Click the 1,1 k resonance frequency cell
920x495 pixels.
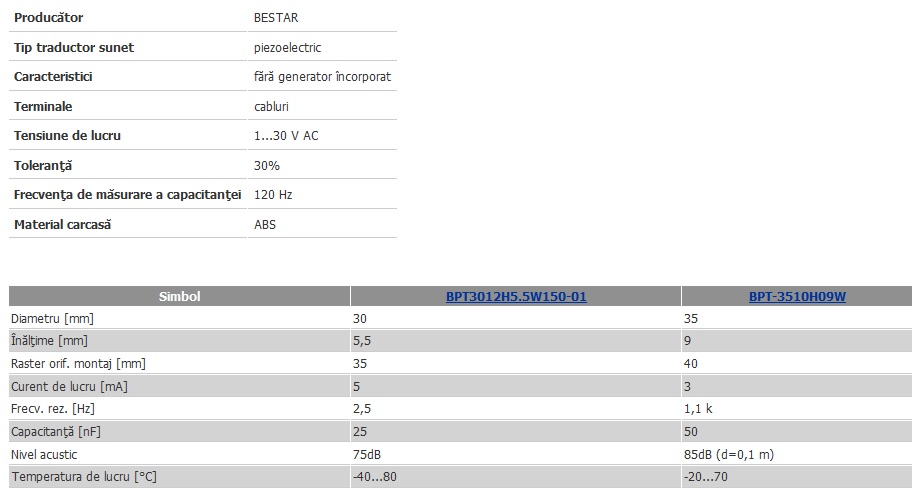tap(698, 409)
